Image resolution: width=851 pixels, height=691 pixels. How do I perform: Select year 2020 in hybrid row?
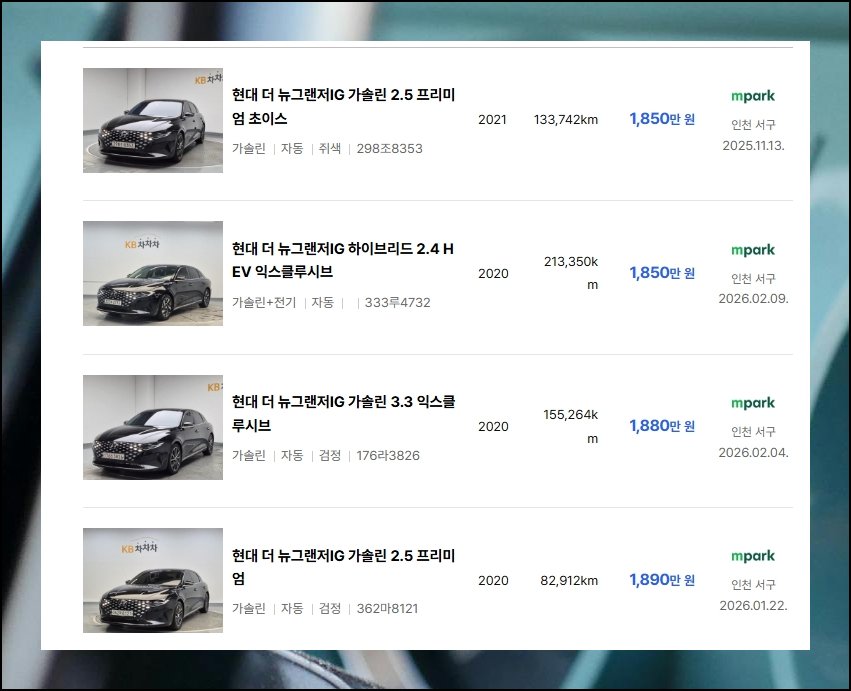tap(493, 274)
